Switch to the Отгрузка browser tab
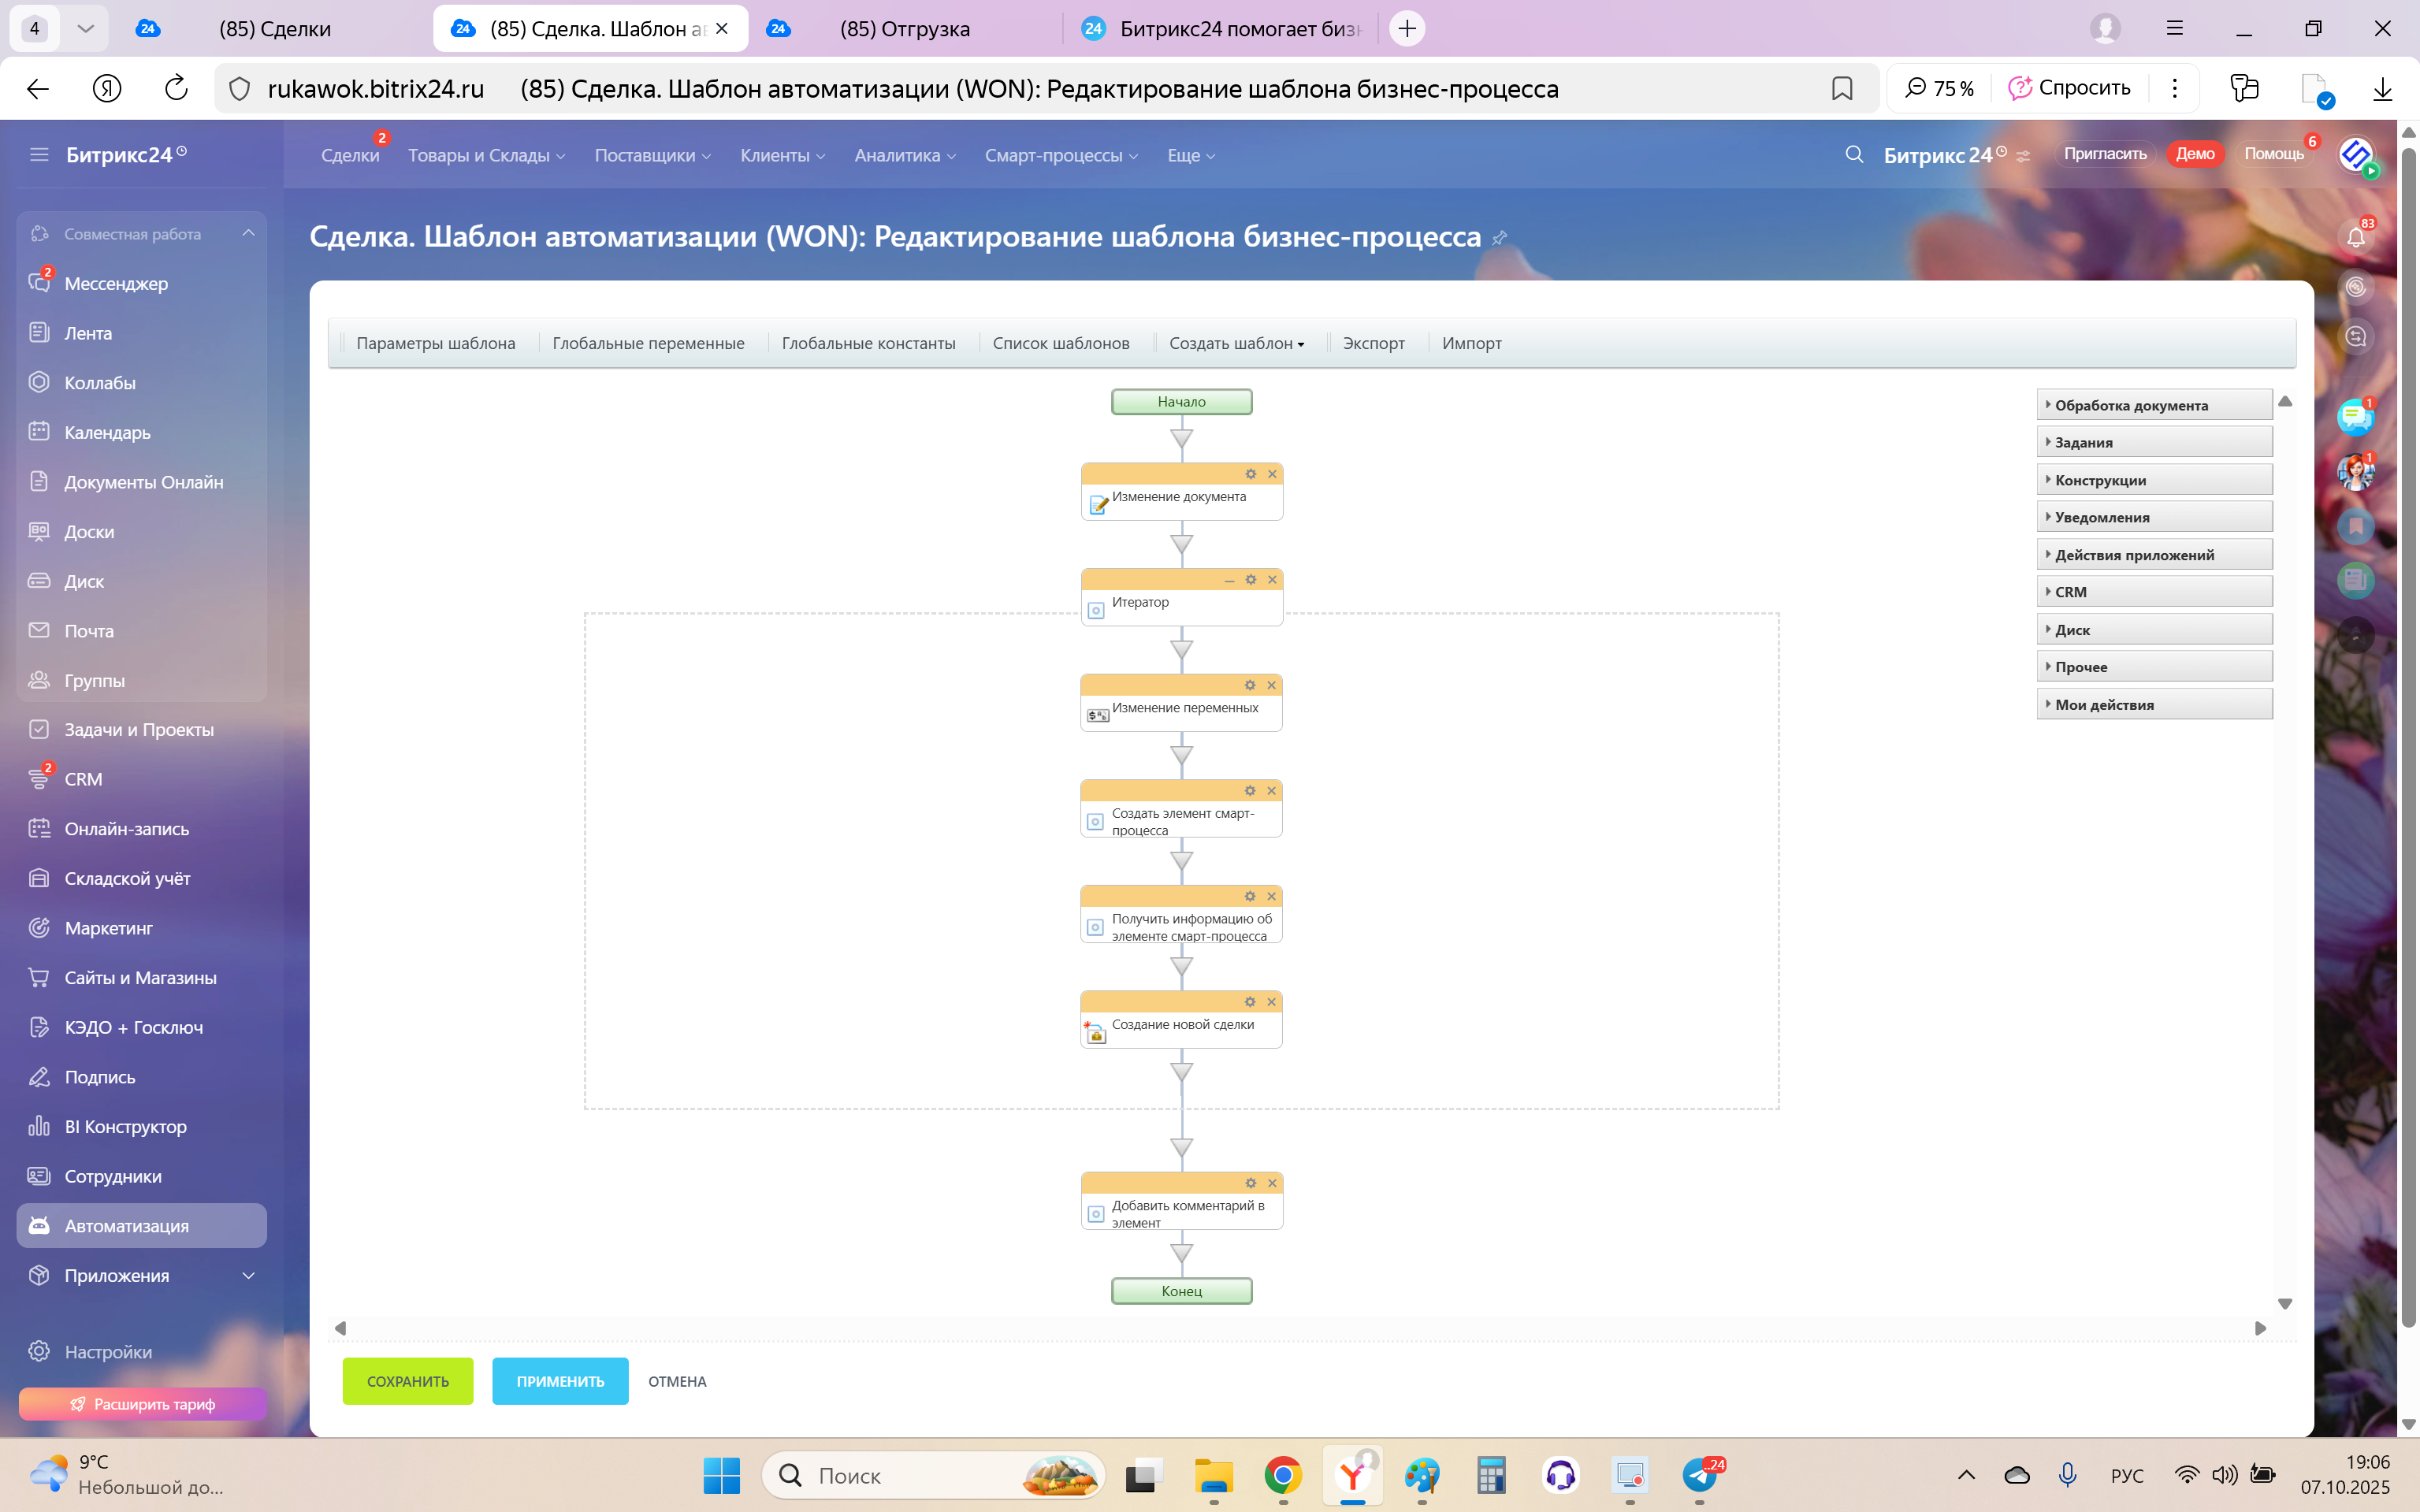2420x1512 pixels. 904,29
